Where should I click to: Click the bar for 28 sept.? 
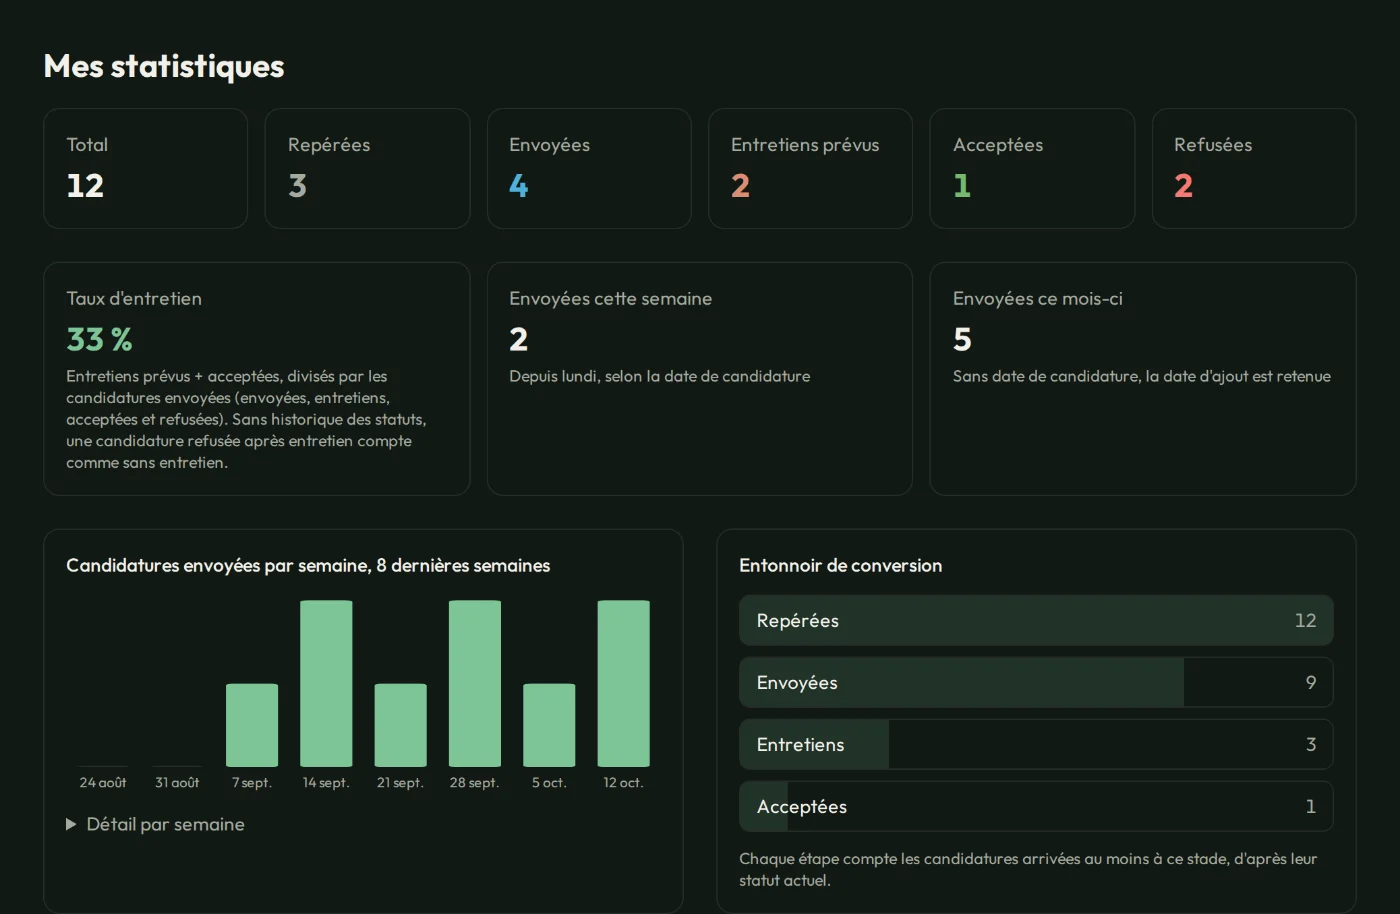[x=475, y=683]
